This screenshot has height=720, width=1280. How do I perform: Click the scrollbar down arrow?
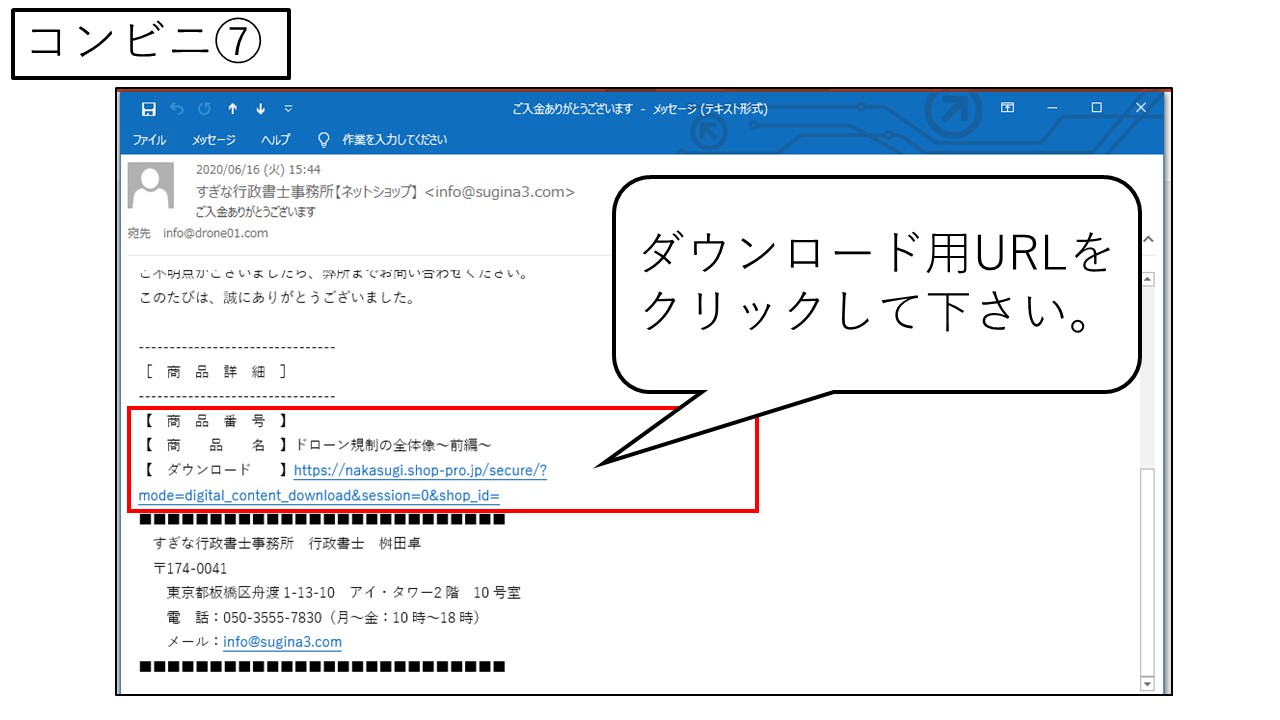[x=1147, y=684]
